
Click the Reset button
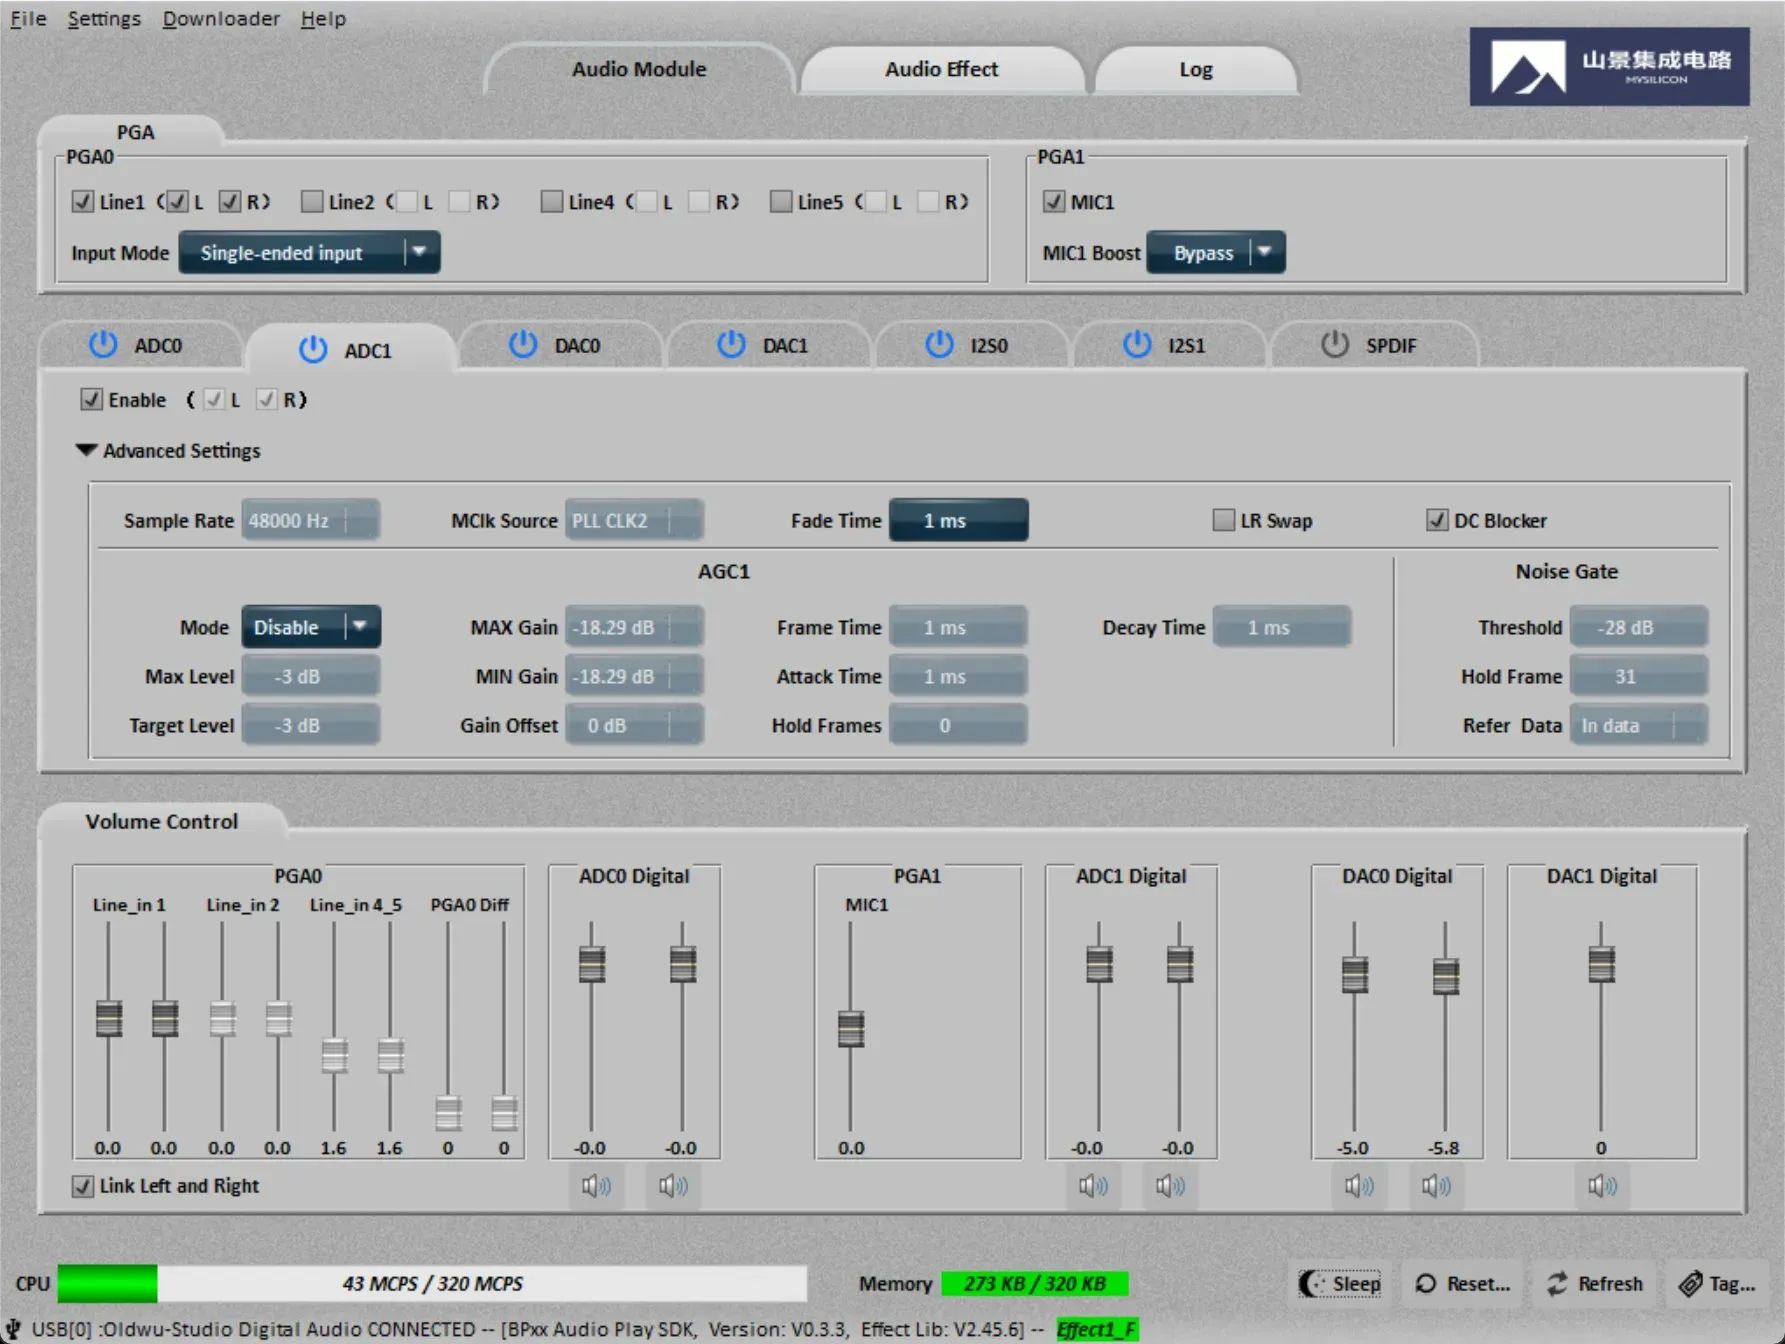[1463, 1284]
